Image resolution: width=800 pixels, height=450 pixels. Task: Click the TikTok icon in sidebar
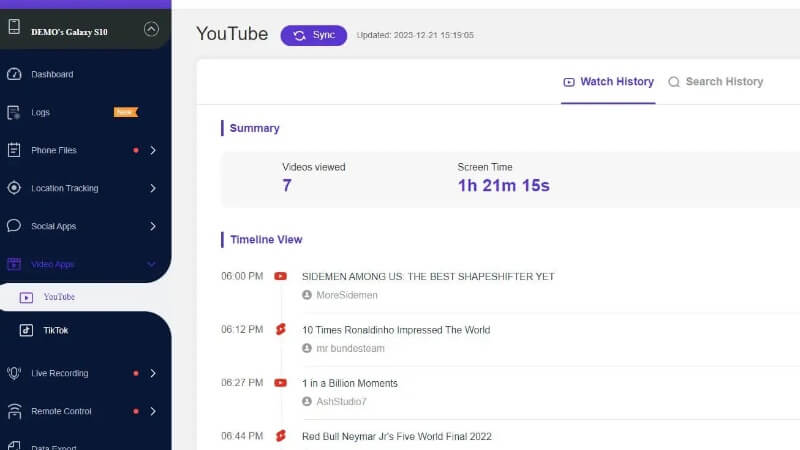coord(26,331)
